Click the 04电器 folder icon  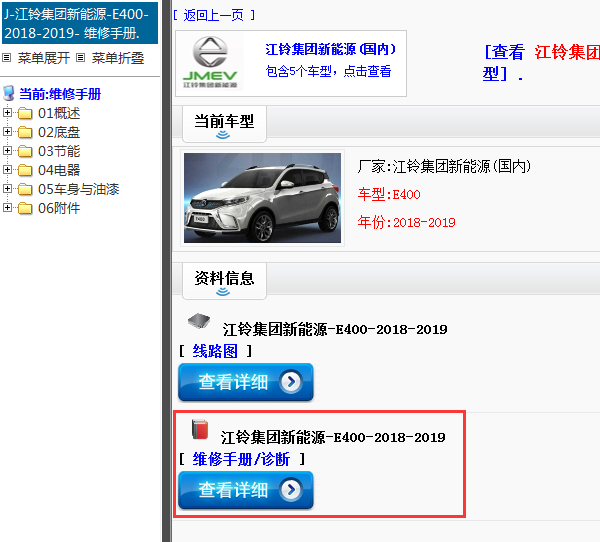click(x=25, y=170)
